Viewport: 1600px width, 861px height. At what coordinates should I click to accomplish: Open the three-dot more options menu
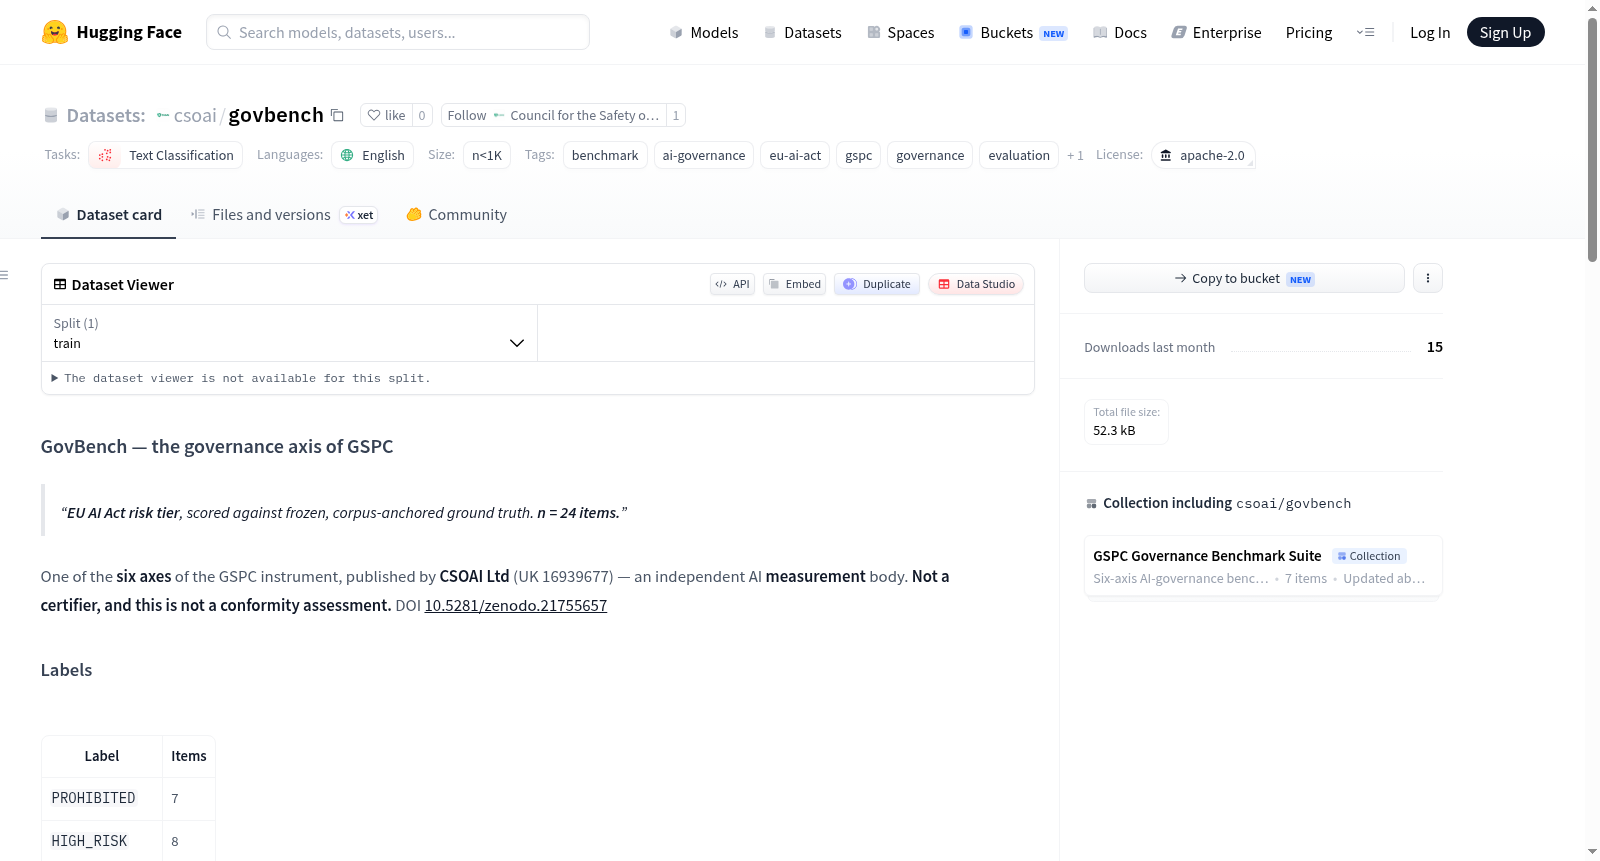tap(1428, 278)
